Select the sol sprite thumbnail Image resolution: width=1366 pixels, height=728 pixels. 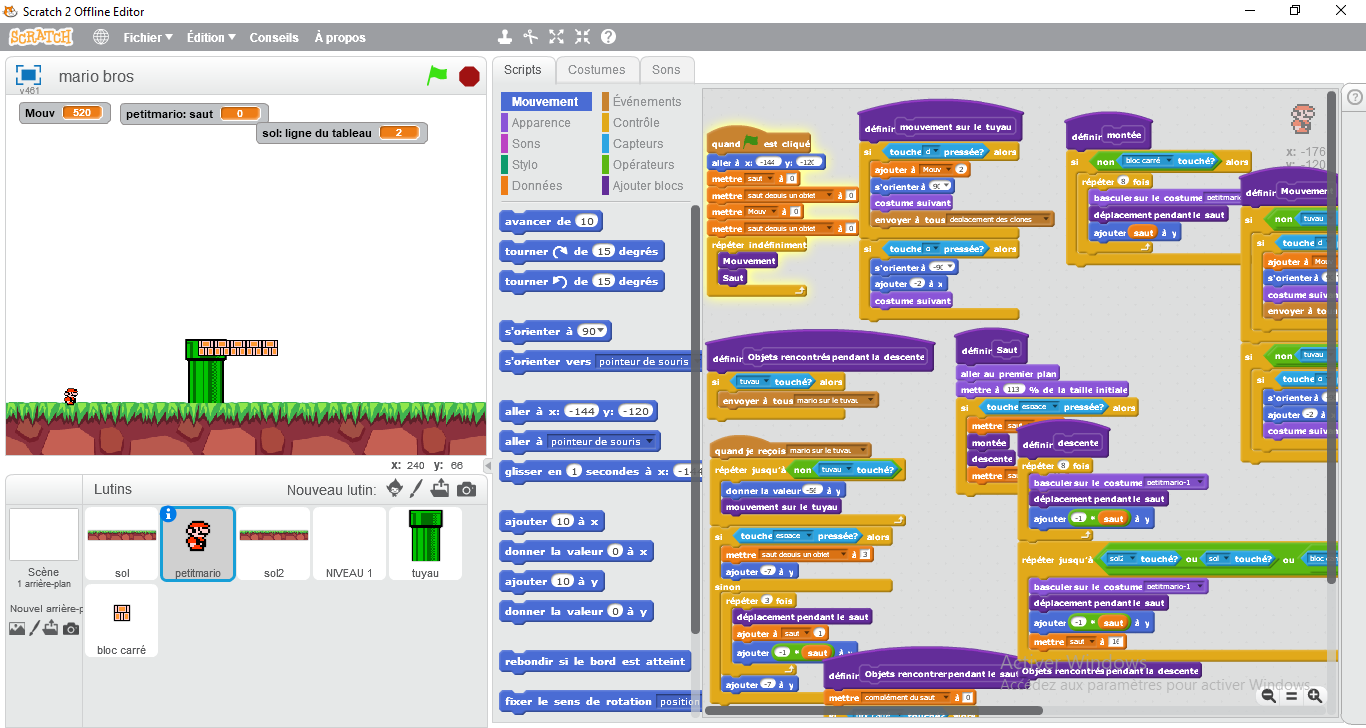(x=122, y=544)
